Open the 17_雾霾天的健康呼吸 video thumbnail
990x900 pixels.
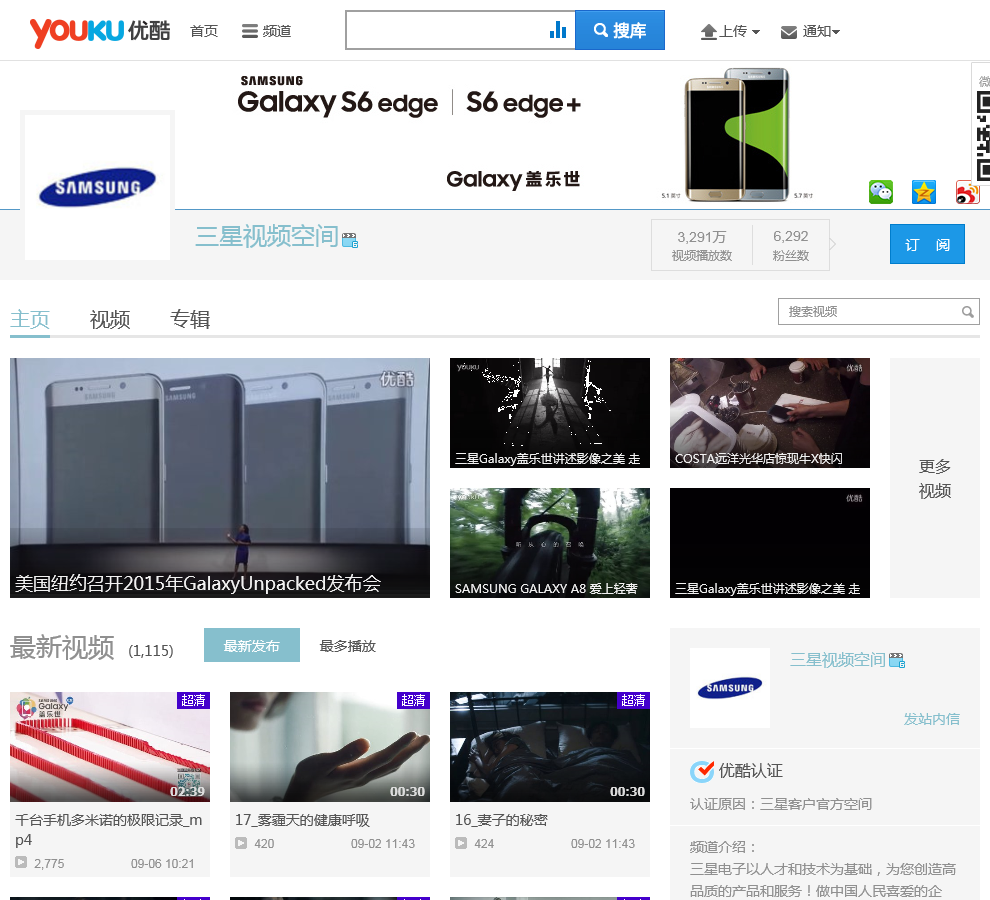[x=330, y=747]
